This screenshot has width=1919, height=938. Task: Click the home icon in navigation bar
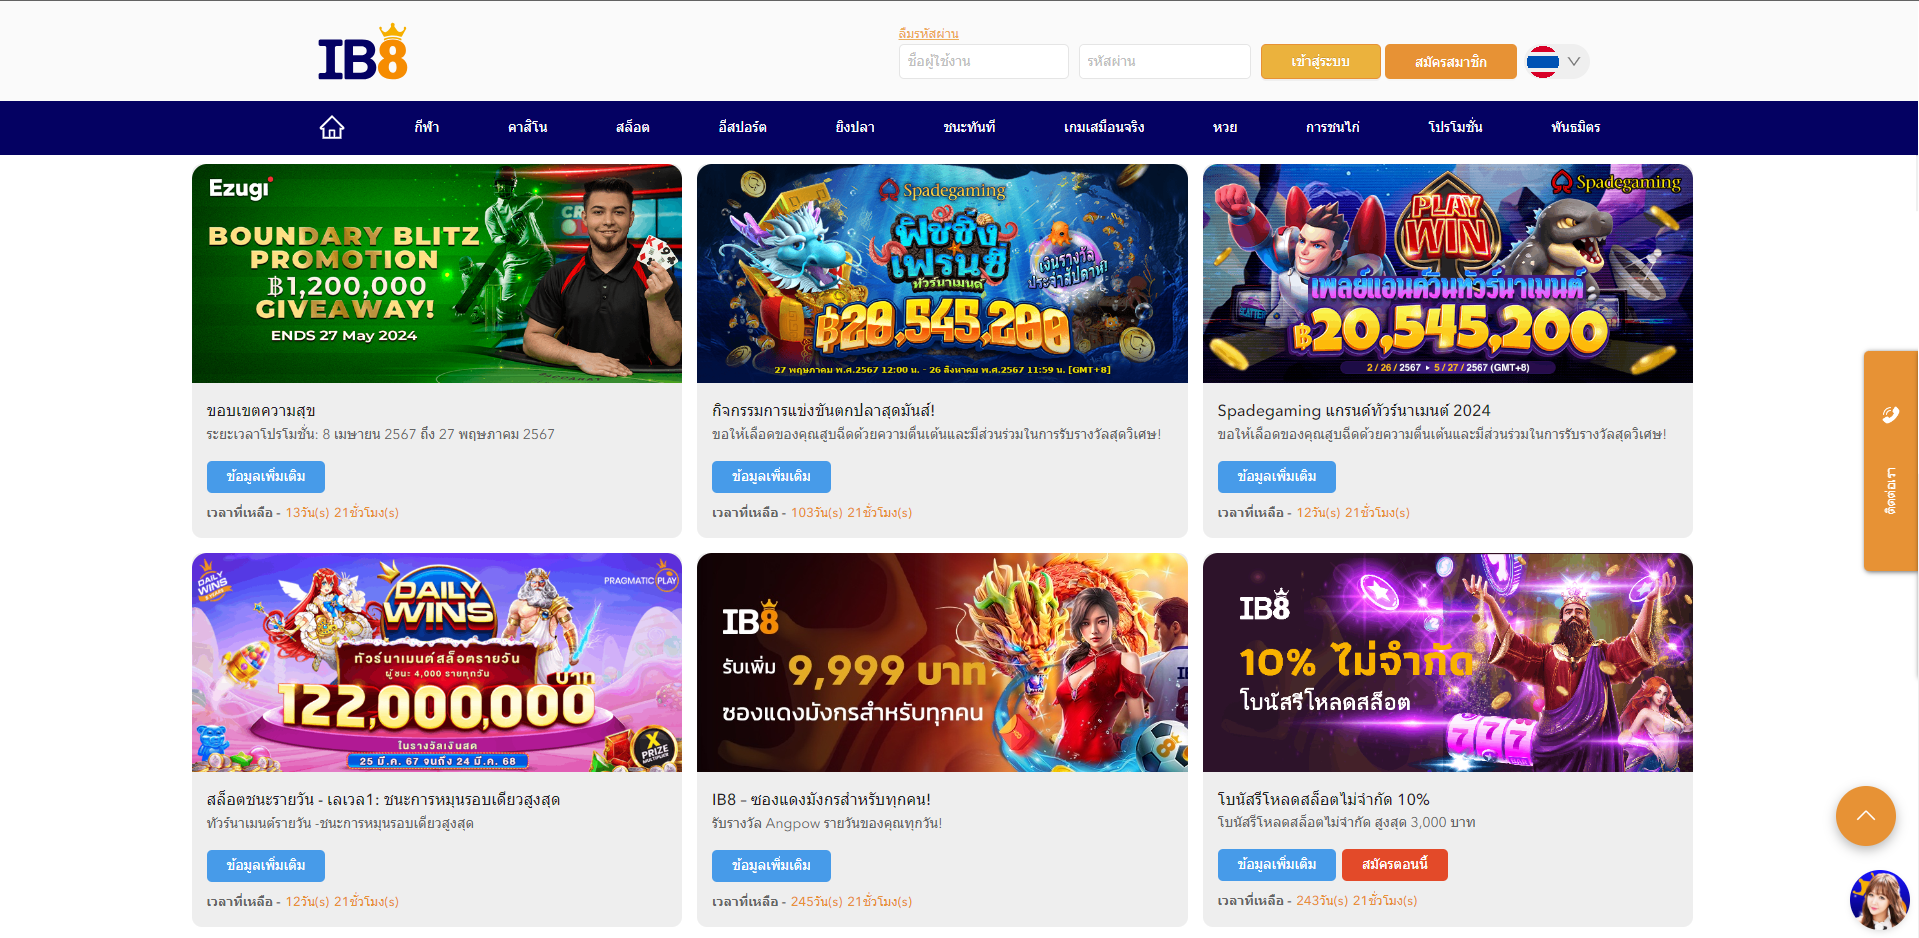(x=332, y=127)
